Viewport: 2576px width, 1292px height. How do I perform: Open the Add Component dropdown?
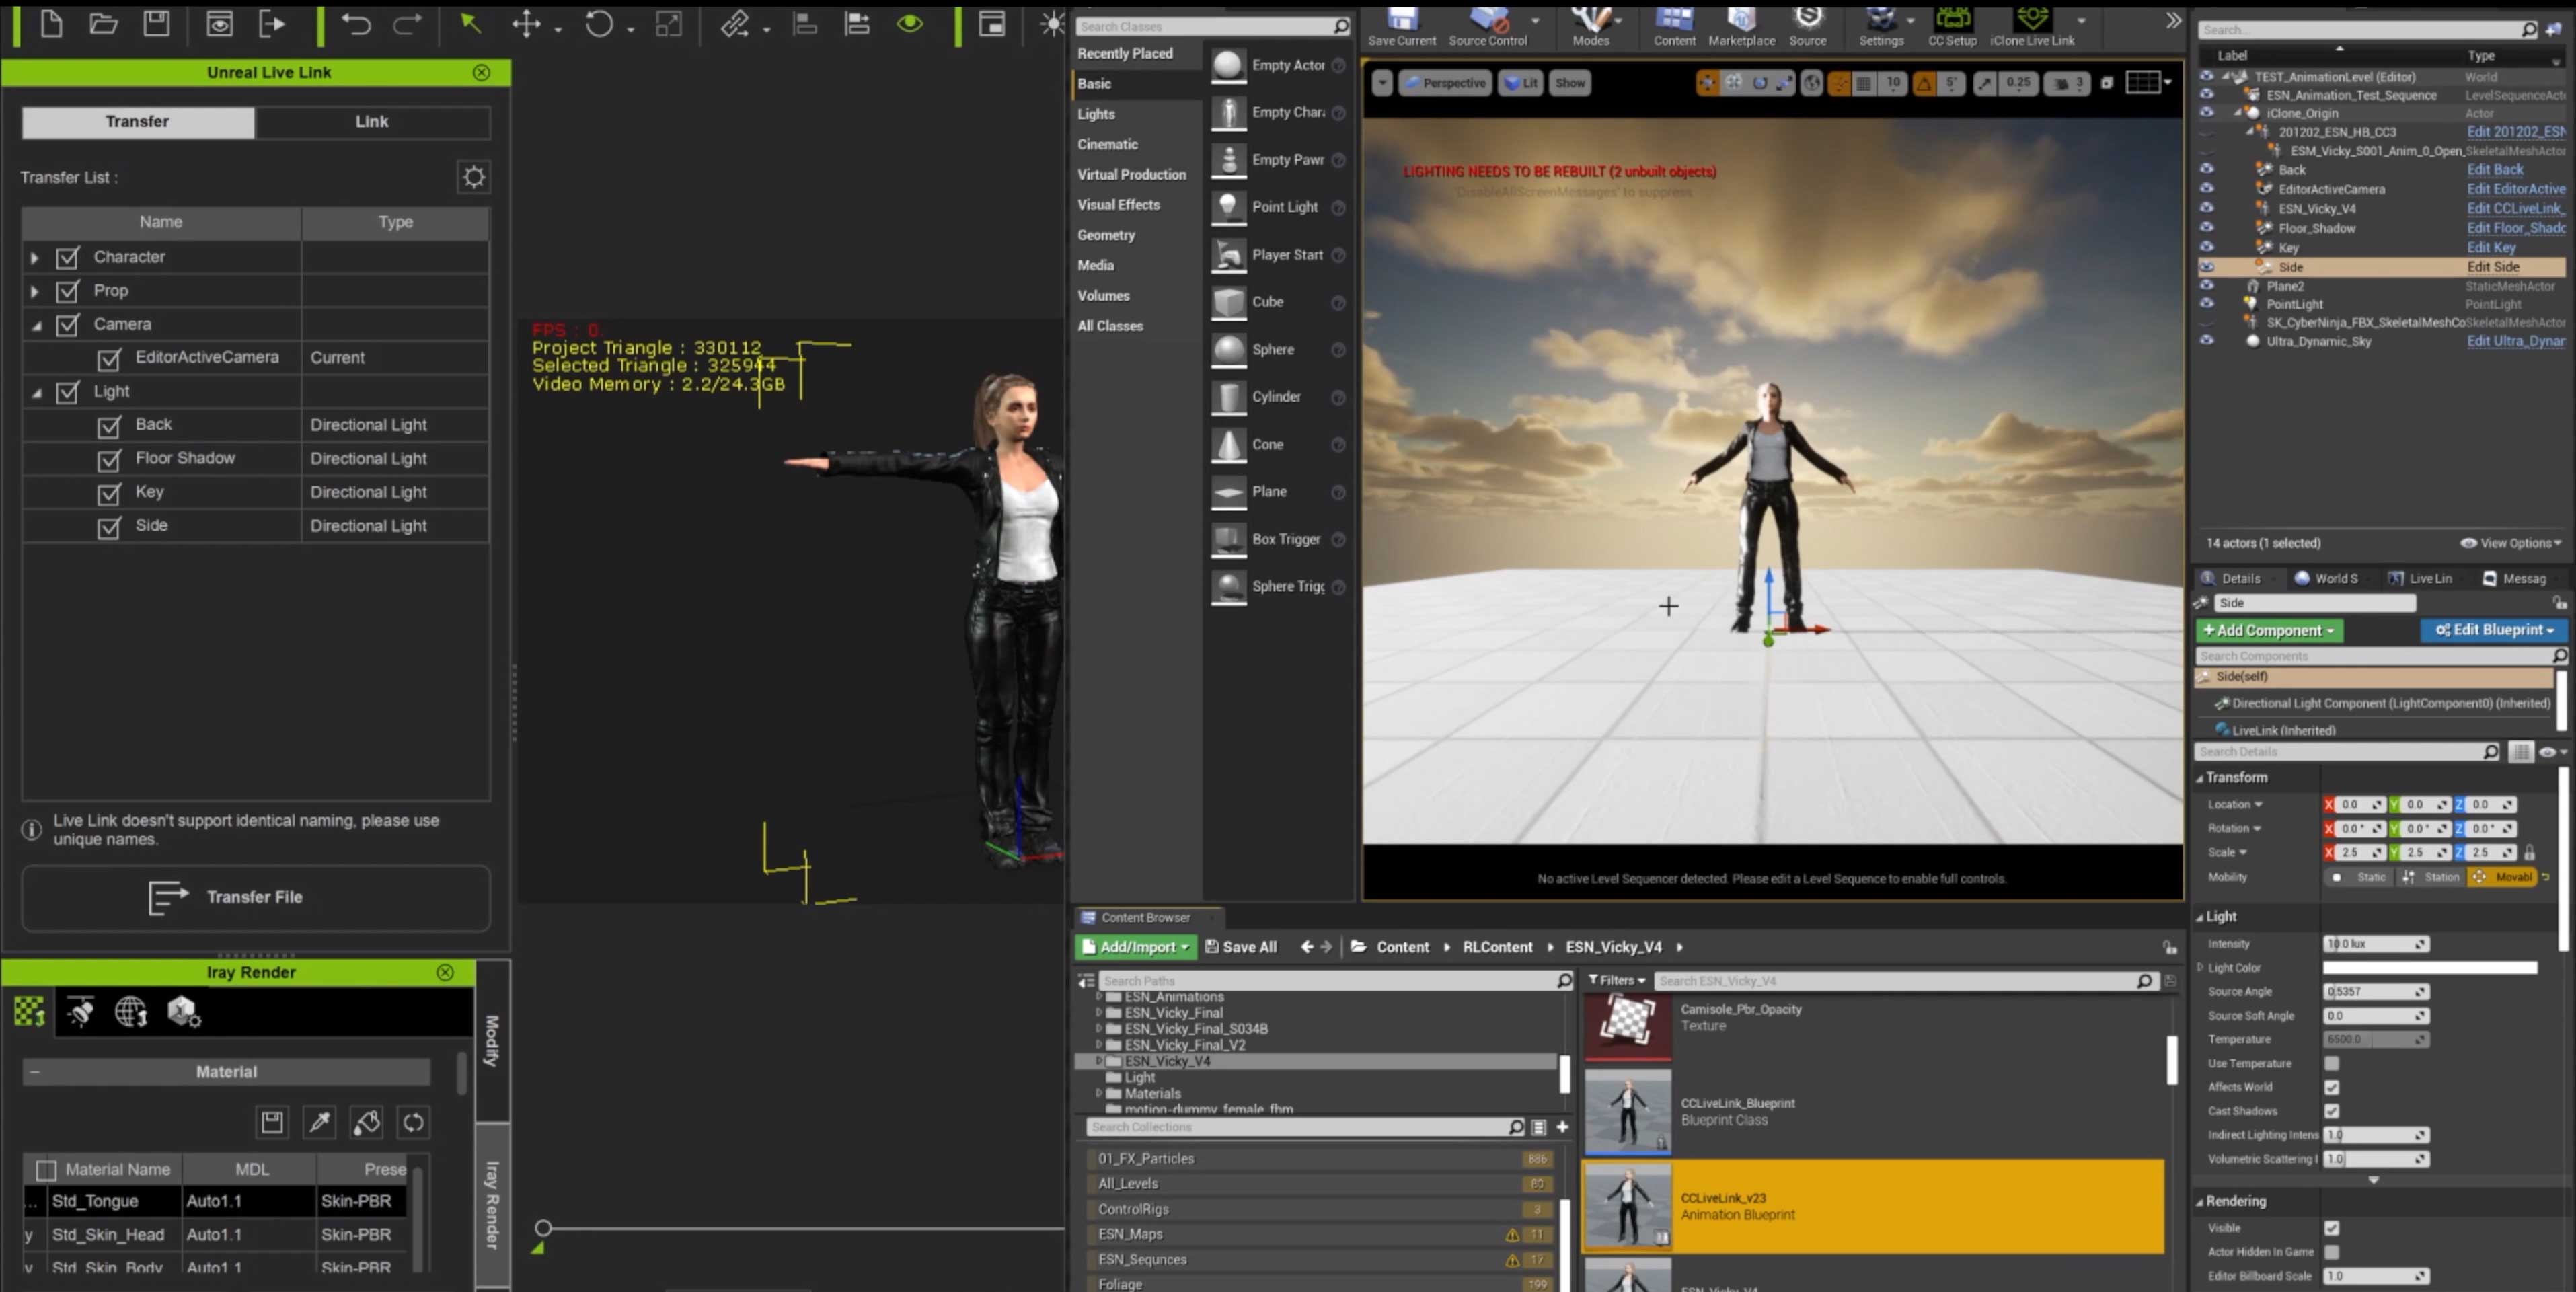2269,630
